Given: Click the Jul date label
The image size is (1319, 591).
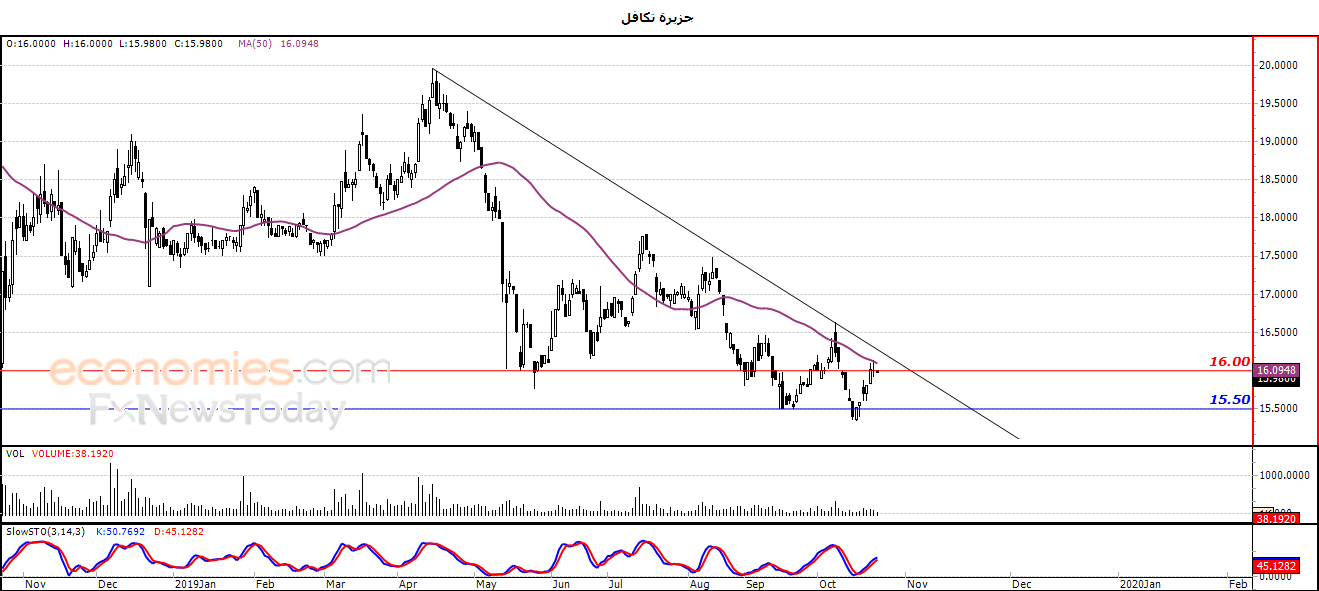Looking at the screenshot, I should click(x=617, y=582).
